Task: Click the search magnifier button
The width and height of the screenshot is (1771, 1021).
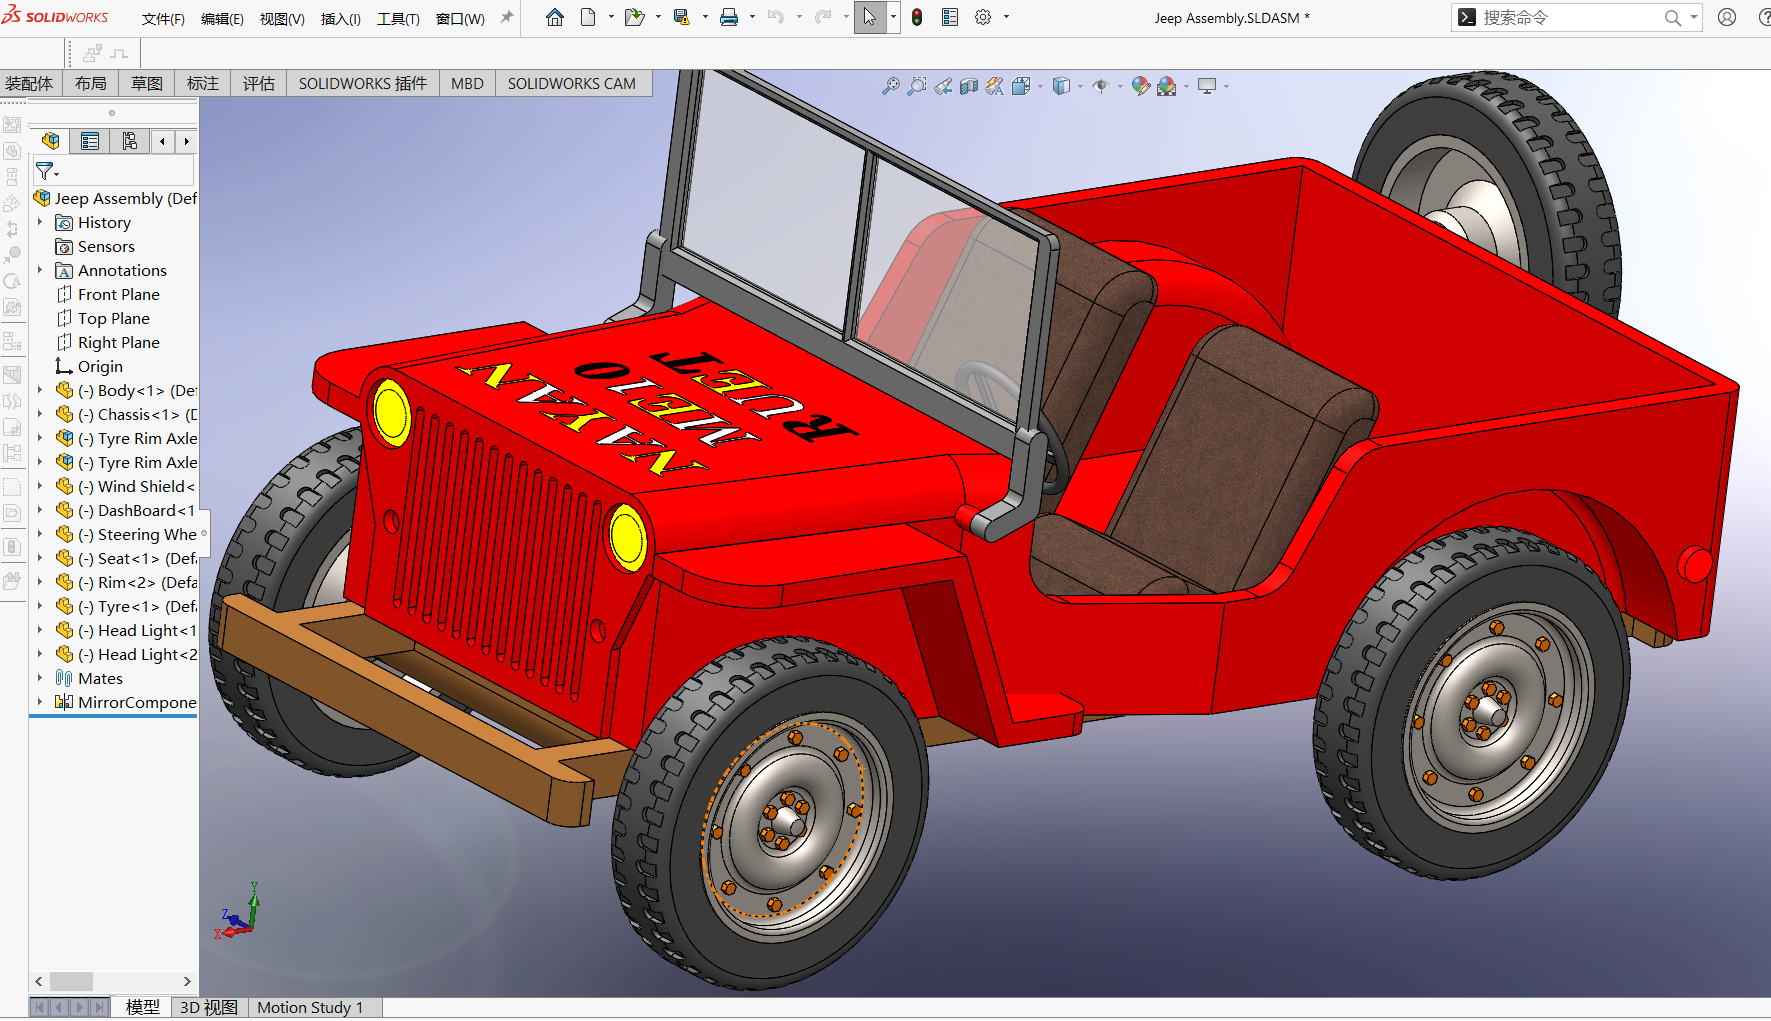Action: [1673, 17]
